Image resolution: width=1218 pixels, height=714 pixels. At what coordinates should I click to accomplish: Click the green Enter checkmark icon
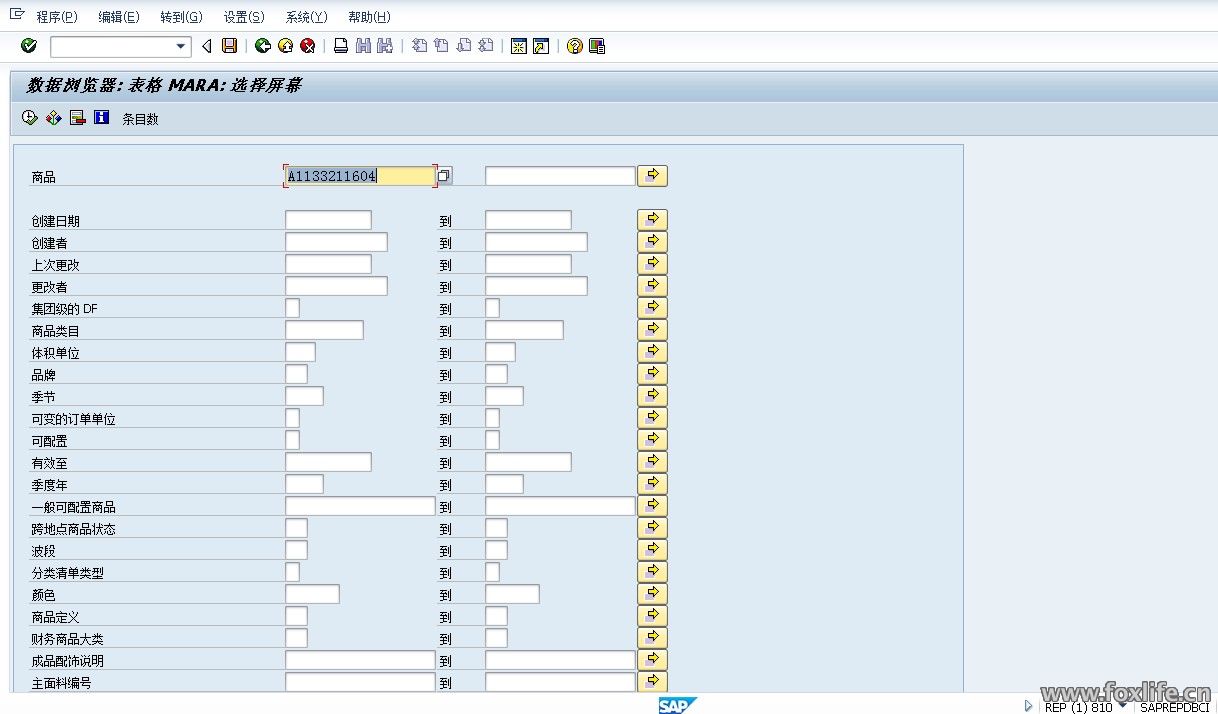[28, 46]
